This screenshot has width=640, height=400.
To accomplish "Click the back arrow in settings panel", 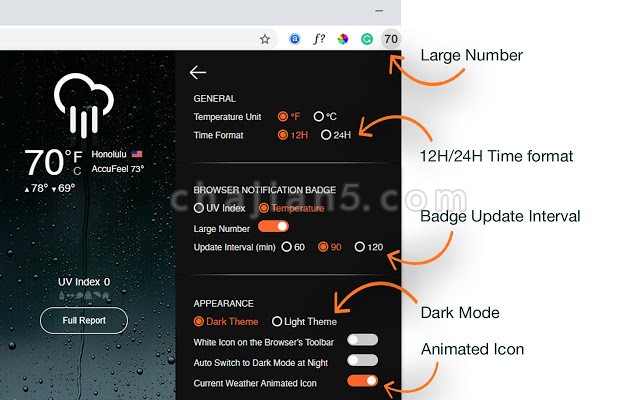I will click(198, 71).
